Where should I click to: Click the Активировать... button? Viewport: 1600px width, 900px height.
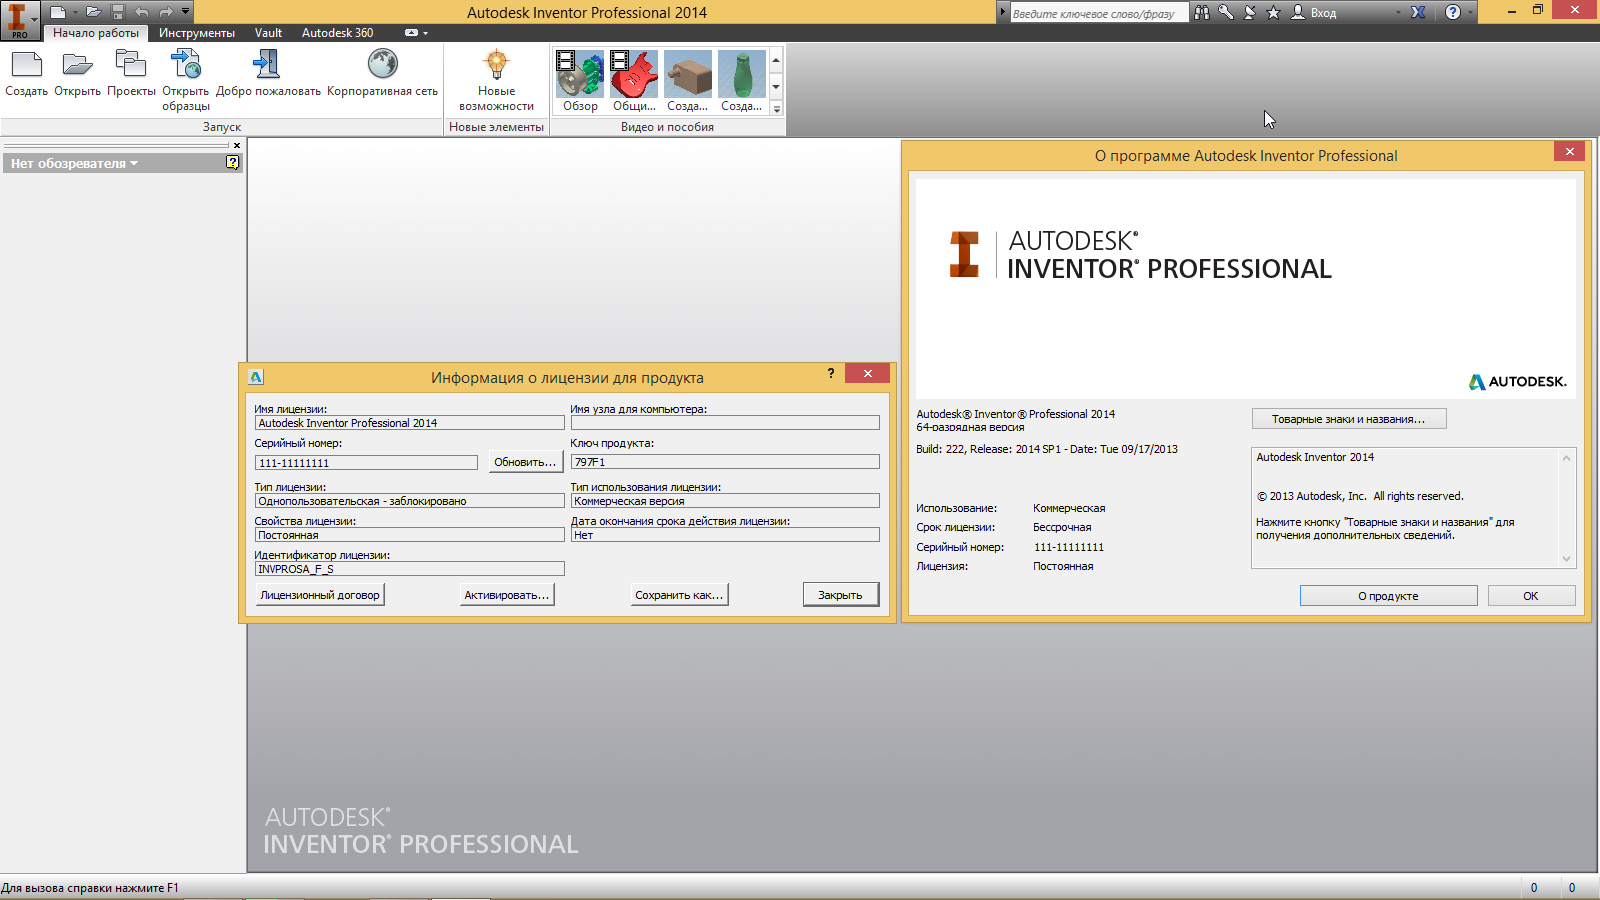tap(507, 595)
